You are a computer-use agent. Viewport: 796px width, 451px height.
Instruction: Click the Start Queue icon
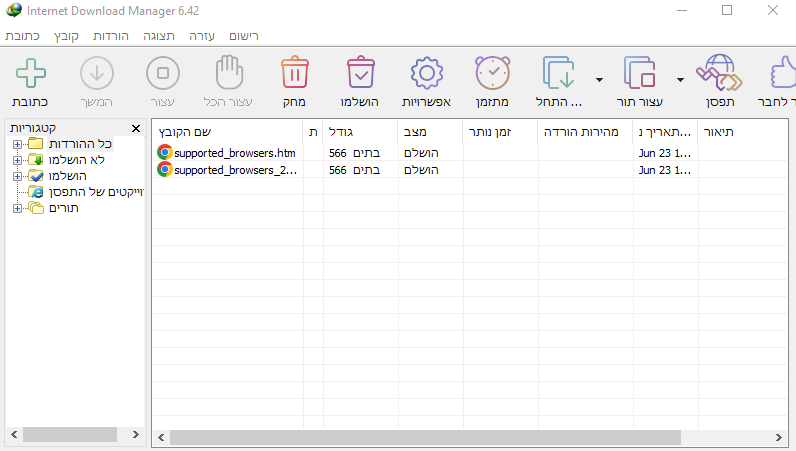[558, 73]
